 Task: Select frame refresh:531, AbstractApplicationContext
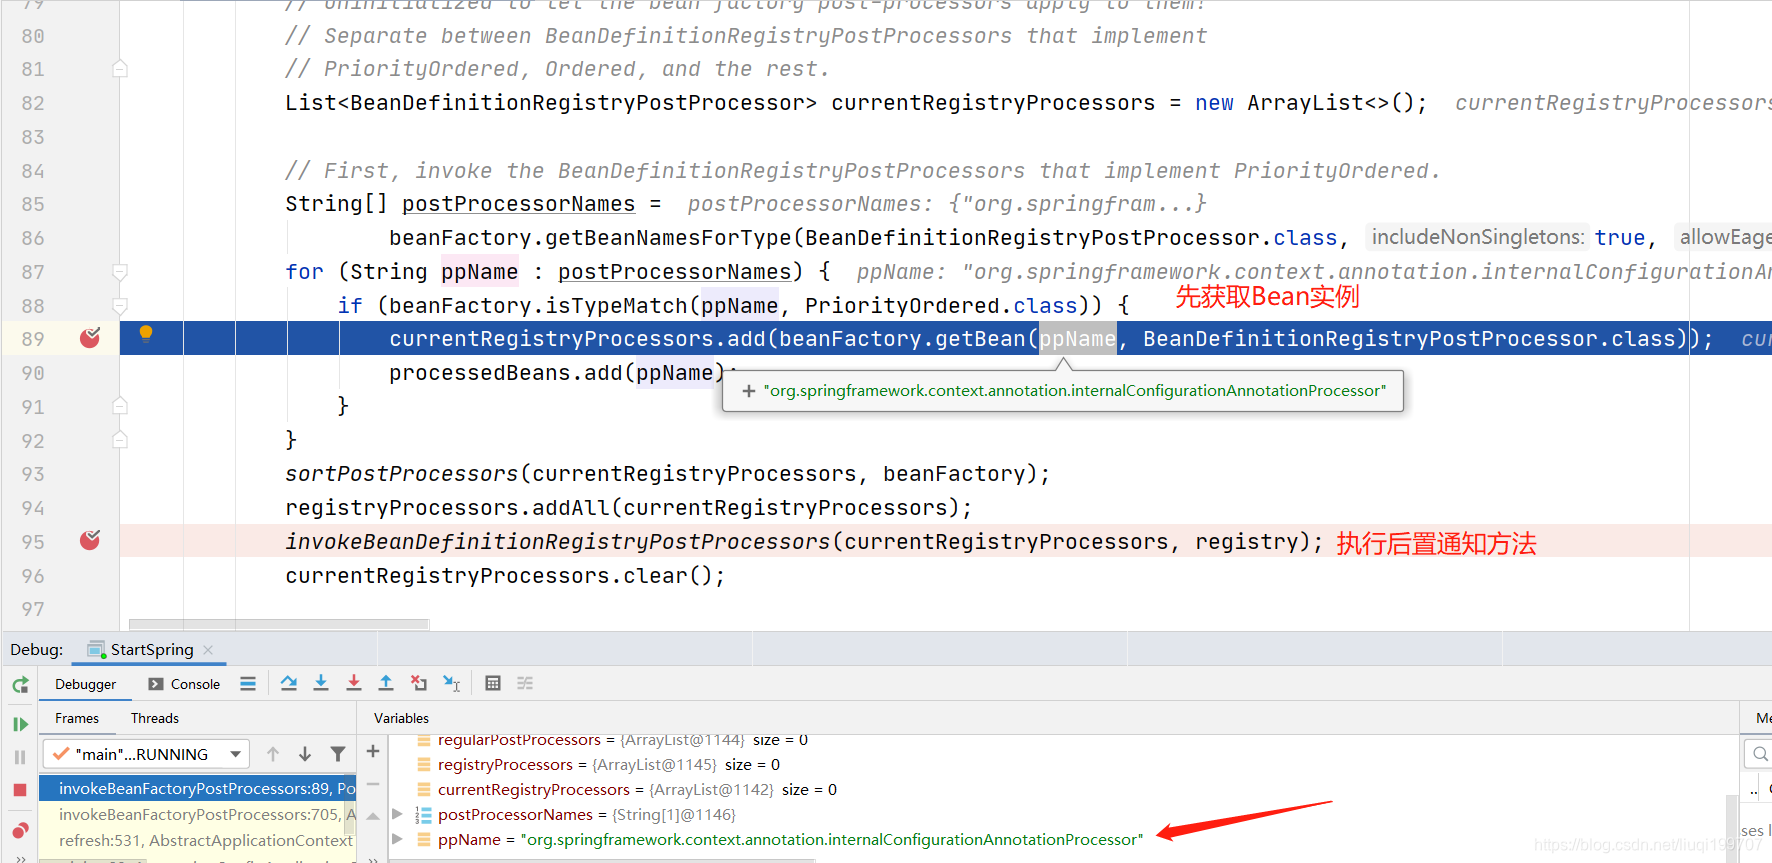point(197,840)
